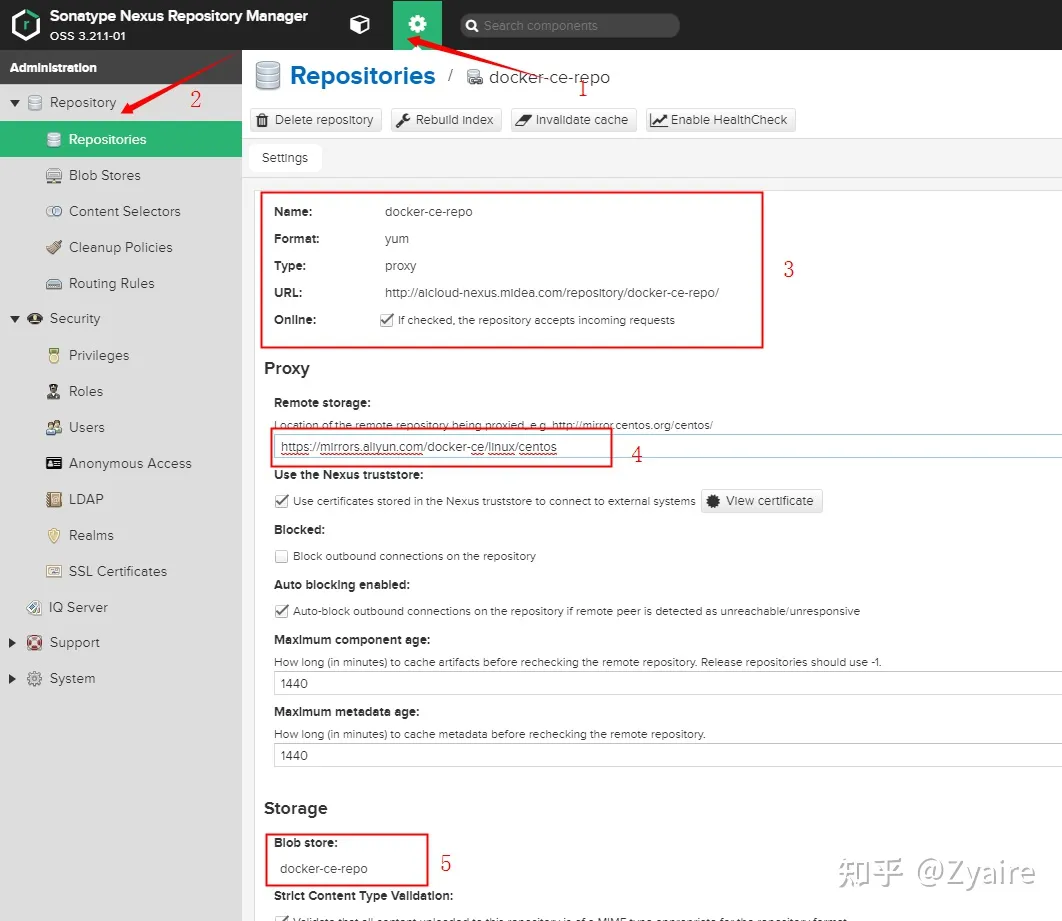Click the Repositories breadcrumb heading

[x=362, y=76]
